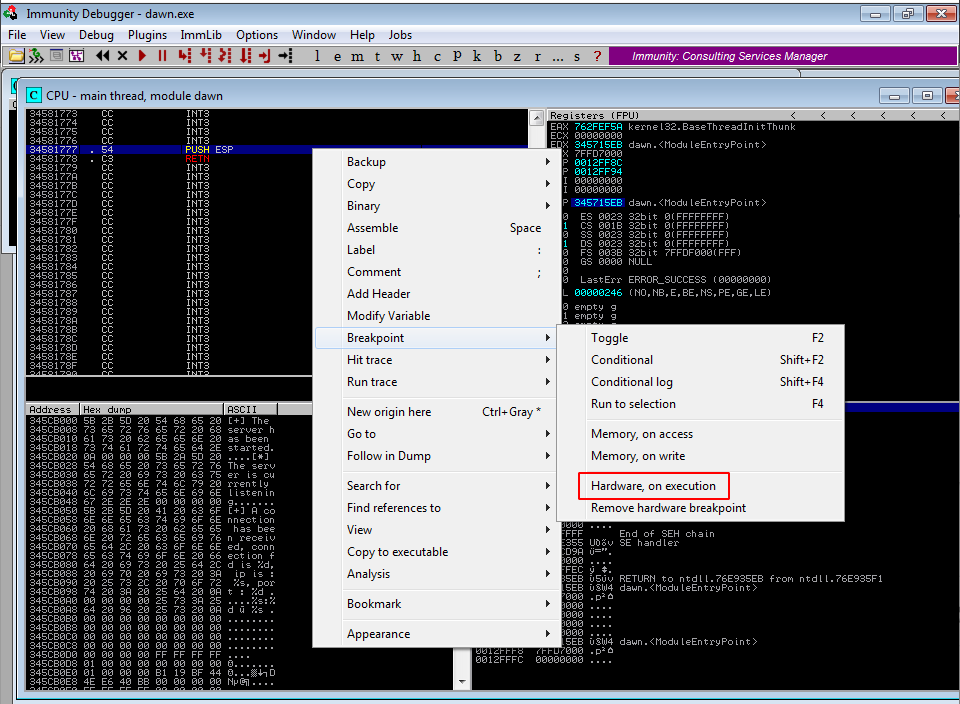Click the Close program X icon

(x=122, y=56)
